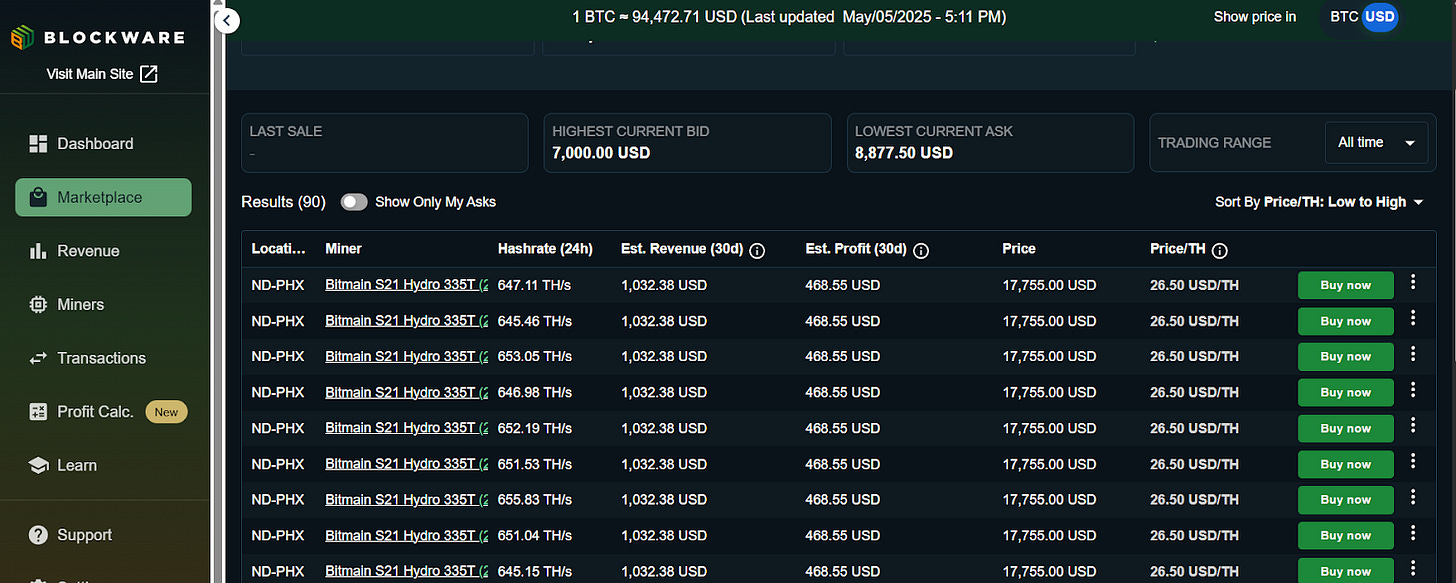Open more options for 653.05 TH/s row

(1413, 354)
